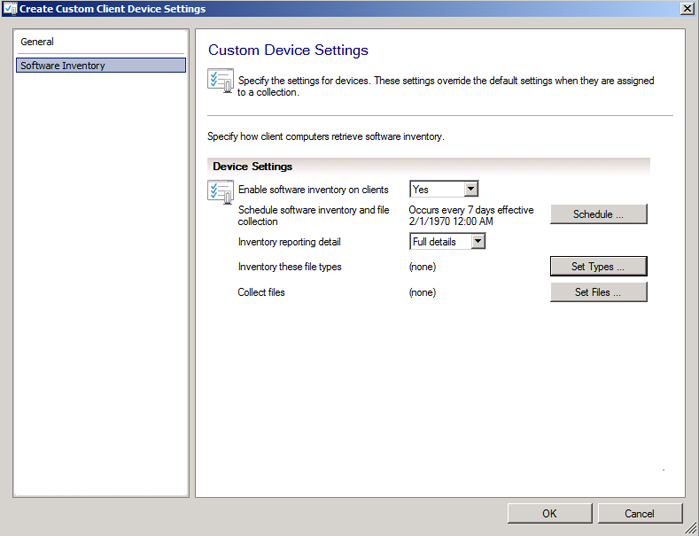Click the 'Enable software inventory on clients' label
The image size is (699, 536).
[312, 190]
